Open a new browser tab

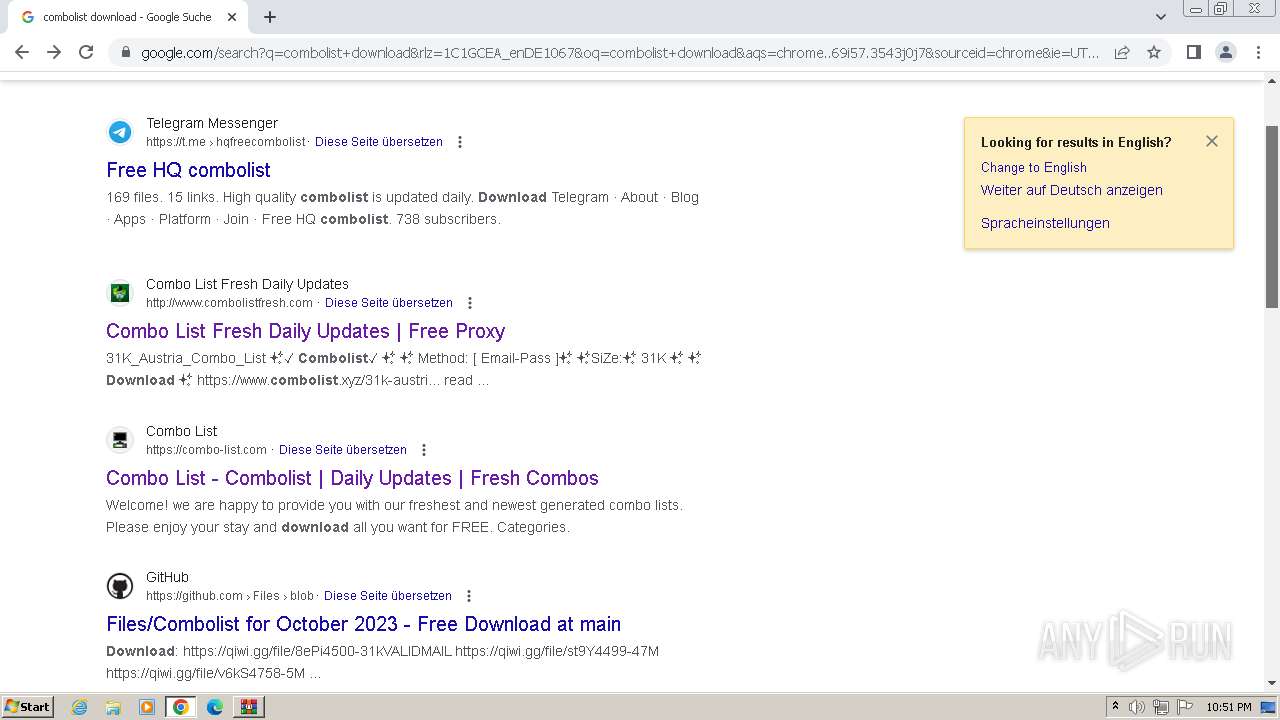coord(270,17)
